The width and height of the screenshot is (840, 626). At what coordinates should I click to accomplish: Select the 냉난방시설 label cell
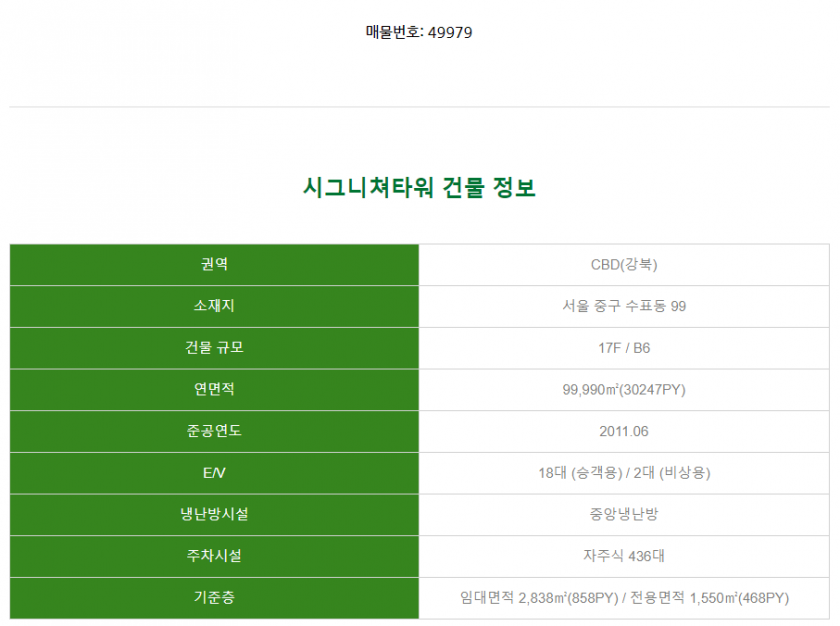[x=214, y=514]
